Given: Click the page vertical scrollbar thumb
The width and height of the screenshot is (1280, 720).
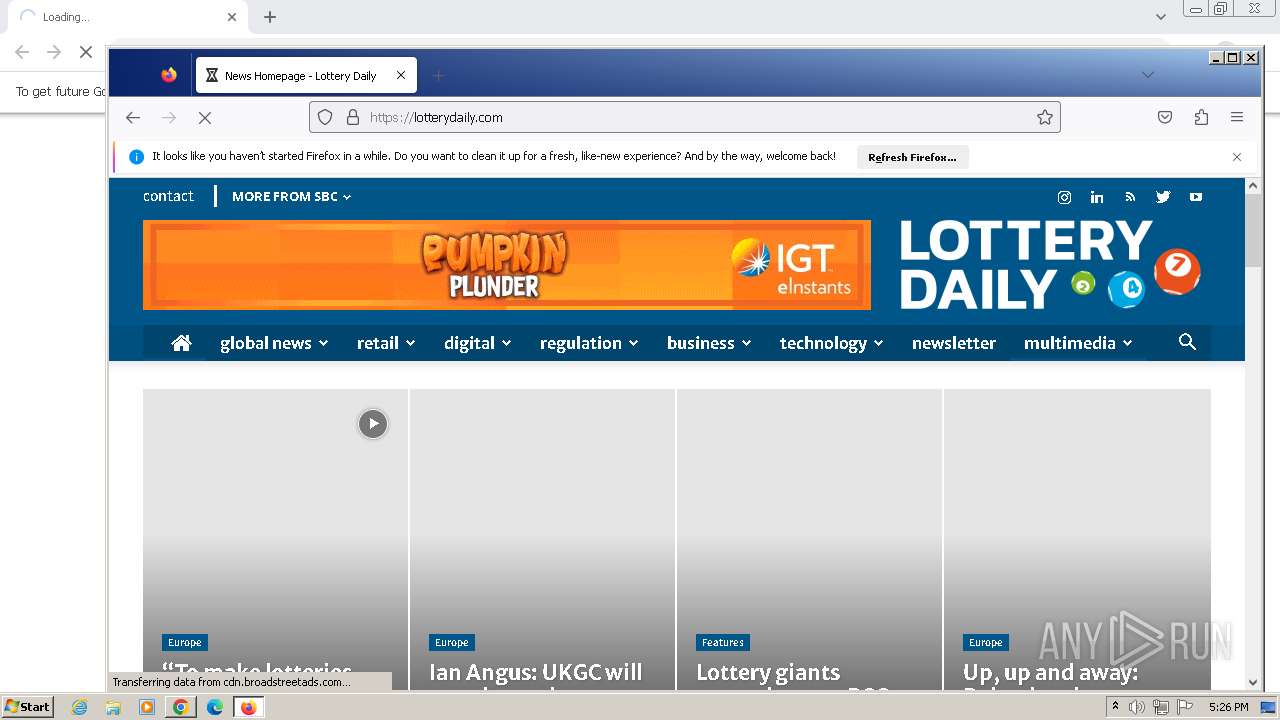Looking at the screenshot, I should [x=1253, y=231].
